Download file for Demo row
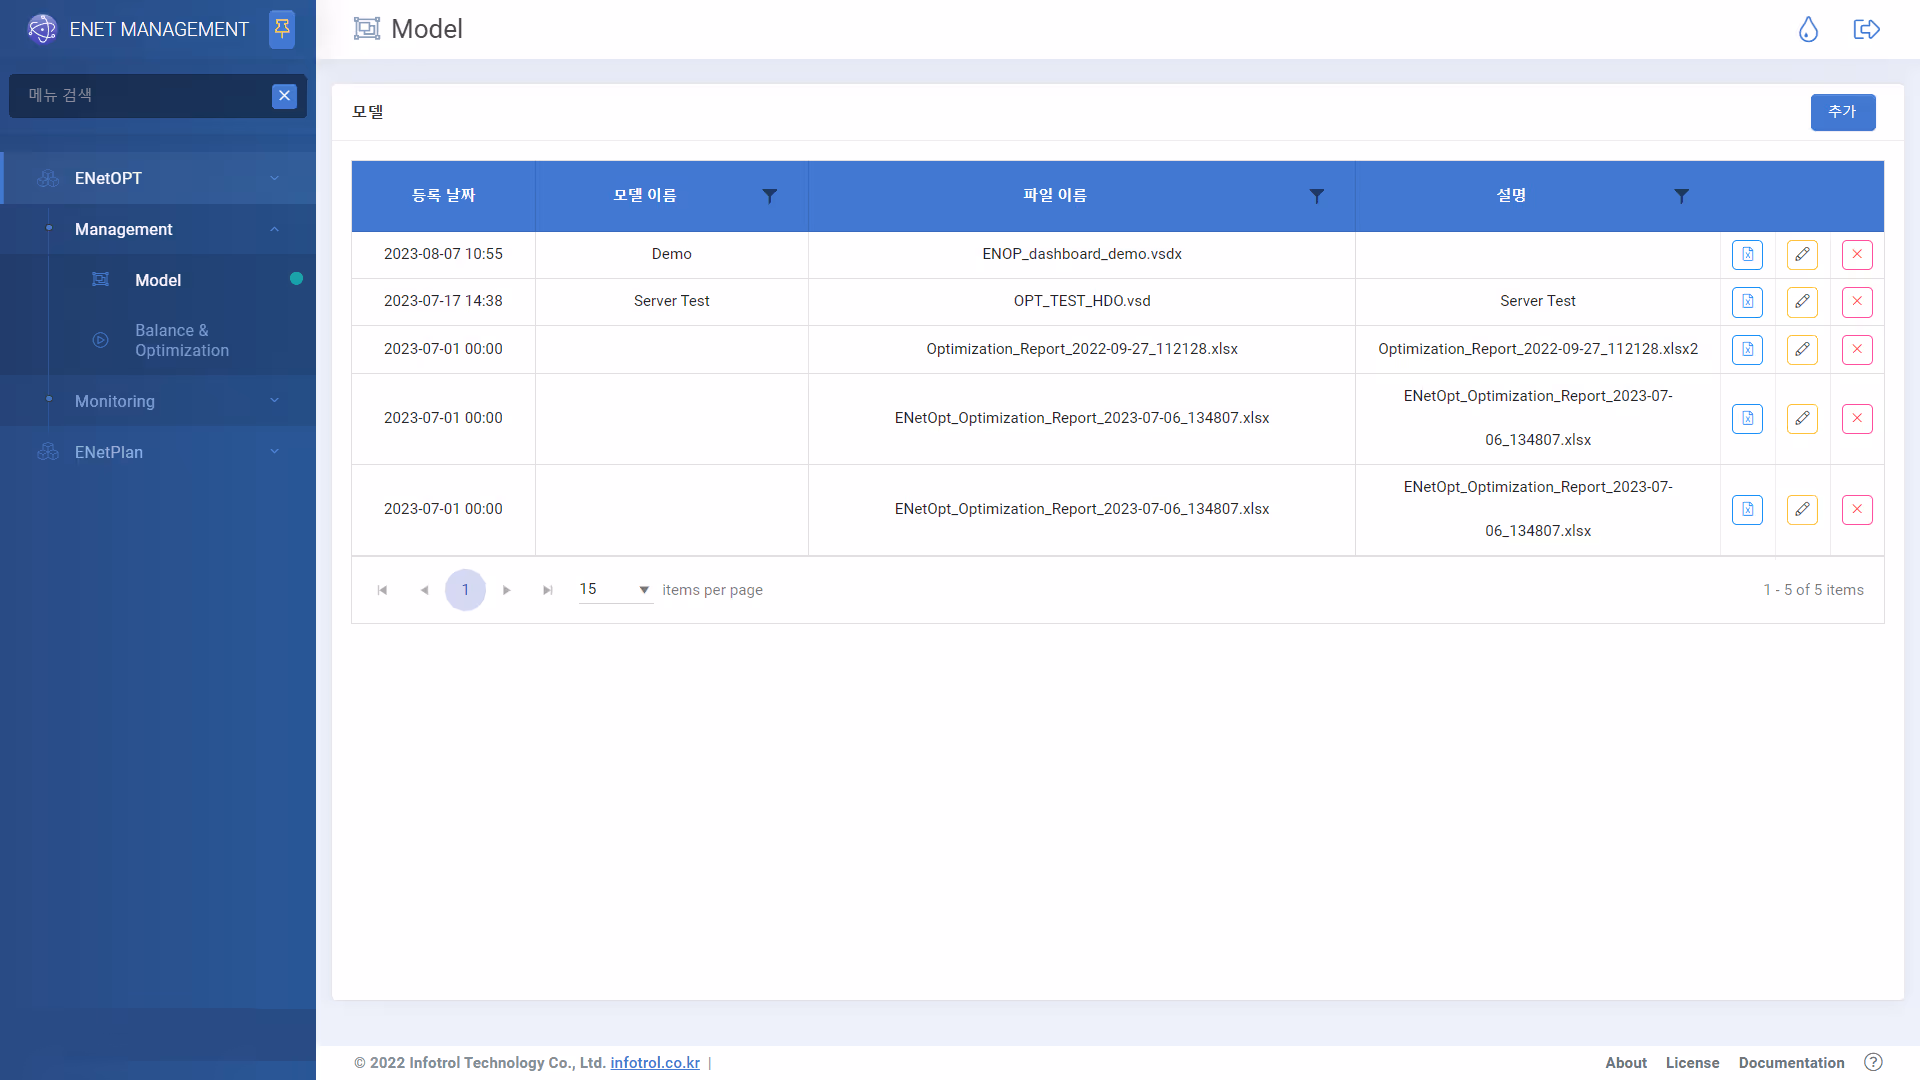This screenshot has width=1920, height=1080. click(x=1747, y=254)
